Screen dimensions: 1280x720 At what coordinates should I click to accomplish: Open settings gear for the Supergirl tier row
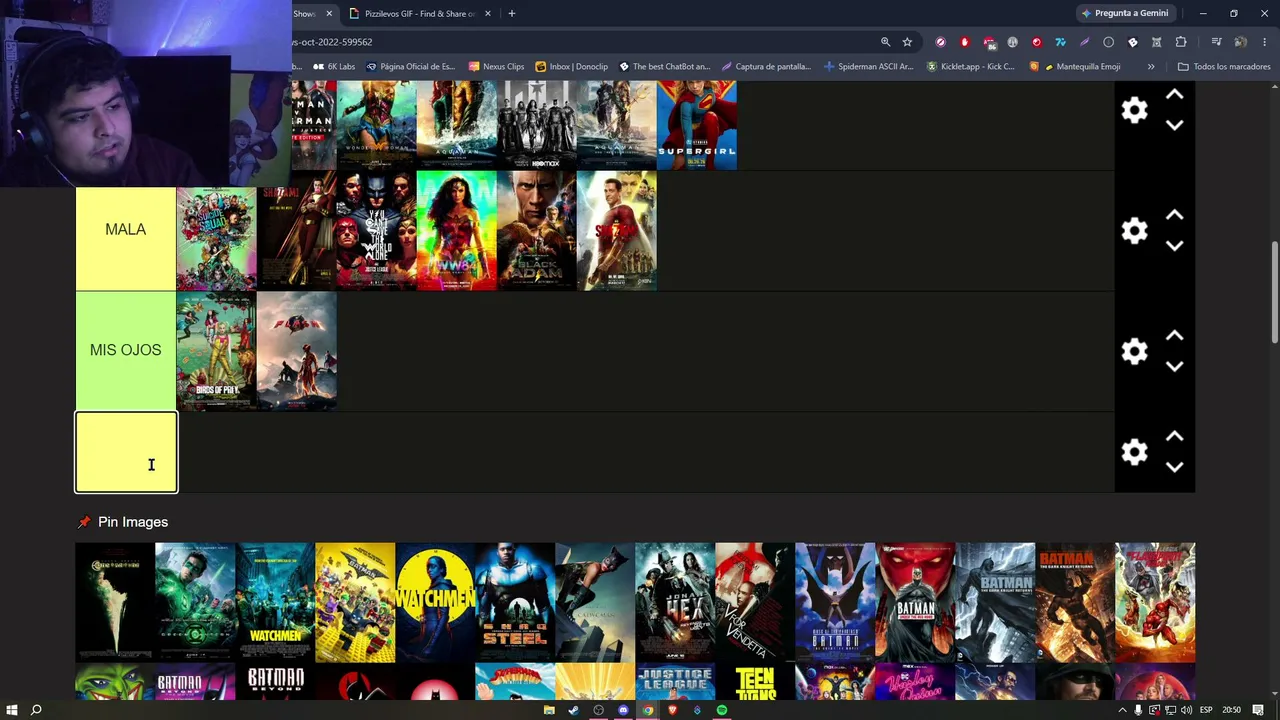point(1134,110)
